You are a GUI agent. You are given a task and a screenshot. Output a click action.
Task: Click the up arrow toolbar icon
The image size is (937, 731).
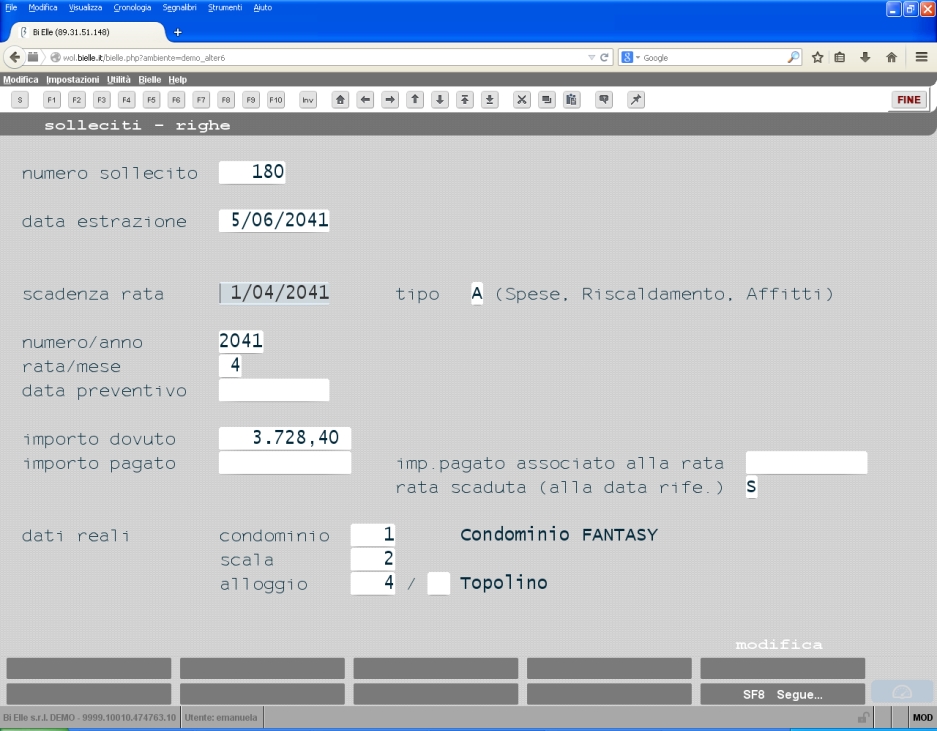tap(415, 100)
